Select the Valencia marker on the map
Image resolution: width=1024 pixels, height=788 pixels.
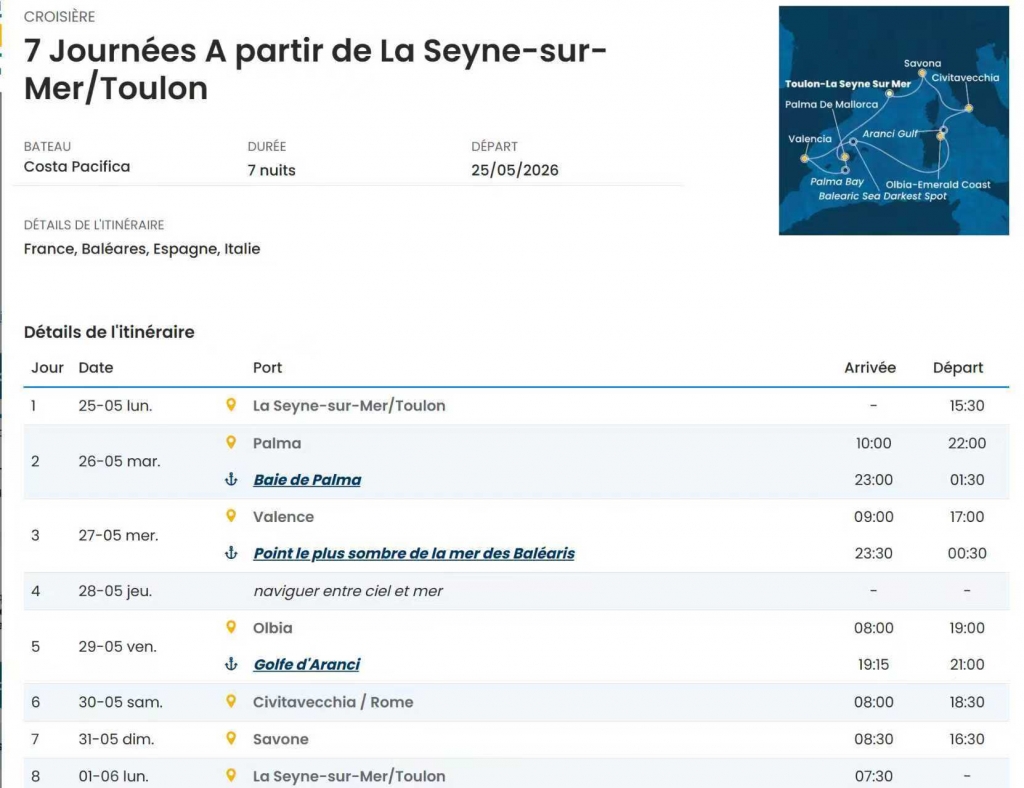tap(804, 158)
